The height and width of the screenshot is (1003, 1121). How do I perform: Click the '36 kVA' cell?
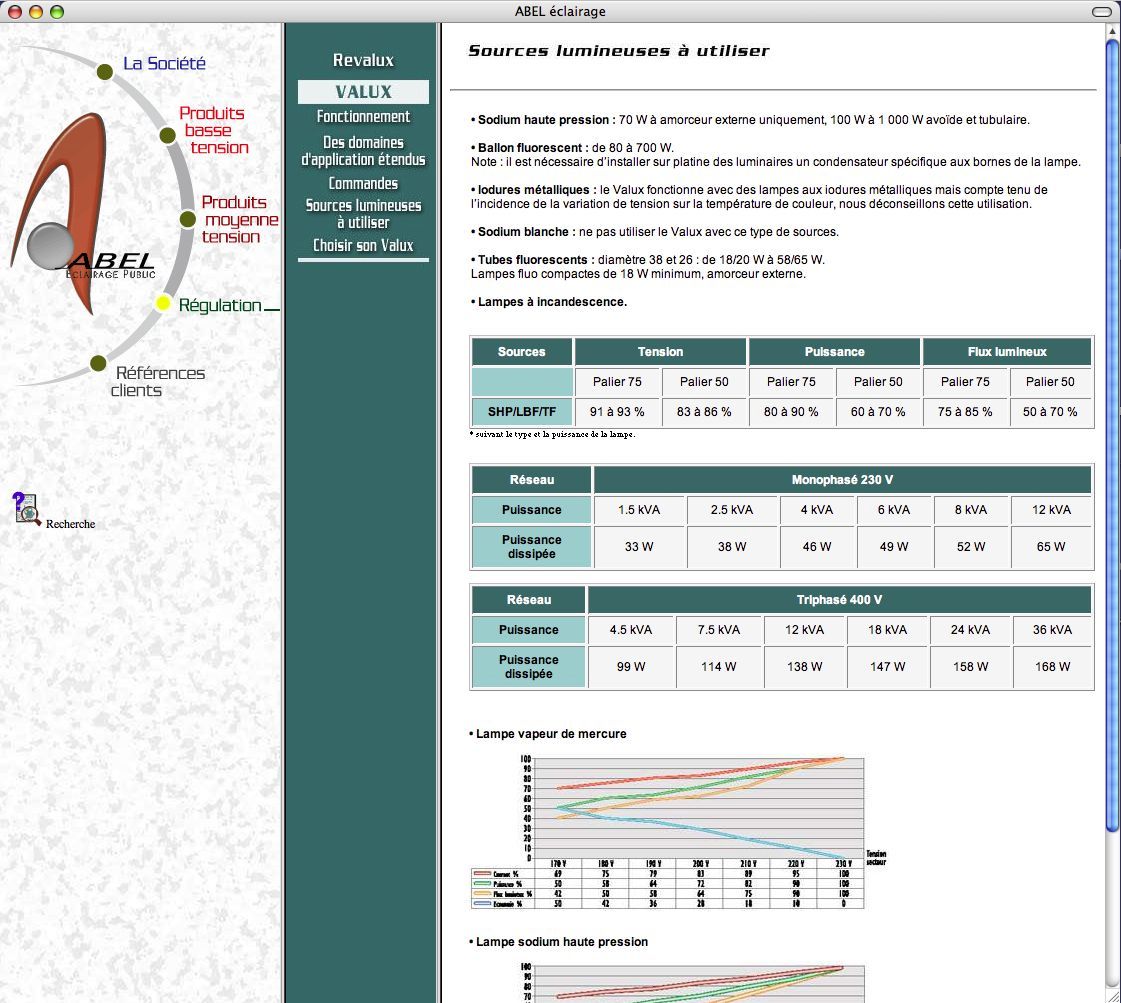click(1052, 630)
